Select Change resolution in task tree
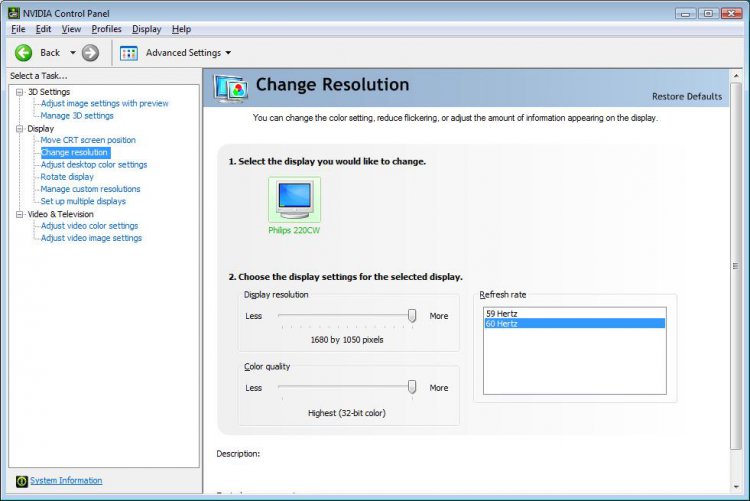Screen dimensions: 750x501 74,153
